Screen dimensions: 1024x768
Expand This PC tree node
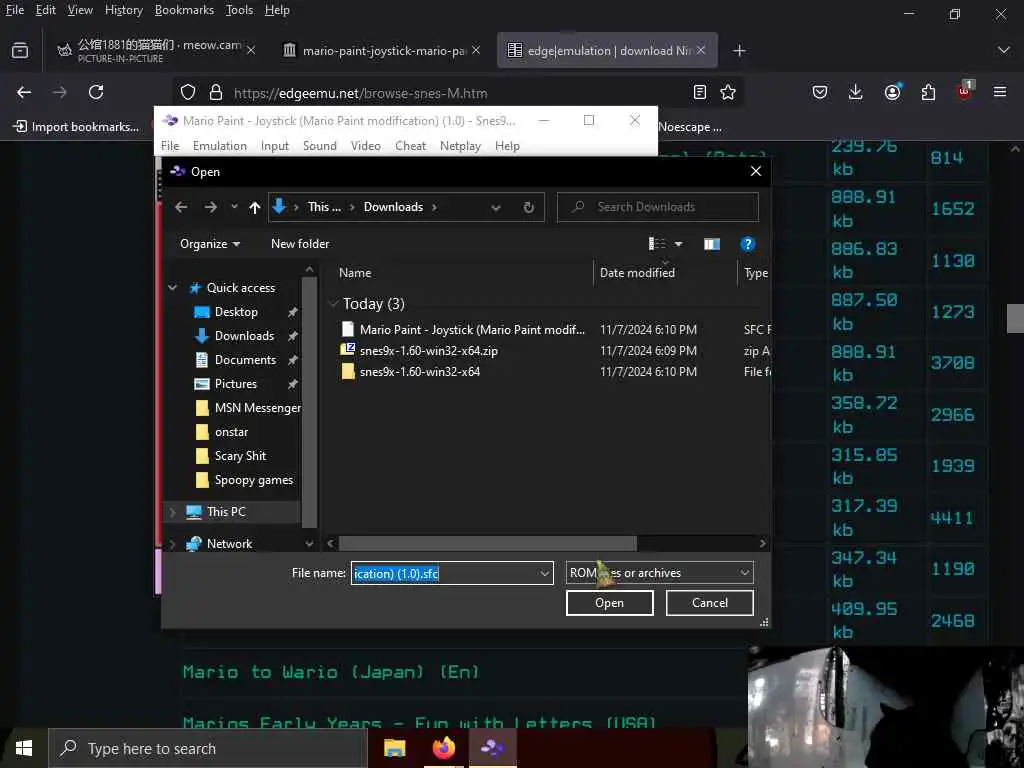click(172, 512)
